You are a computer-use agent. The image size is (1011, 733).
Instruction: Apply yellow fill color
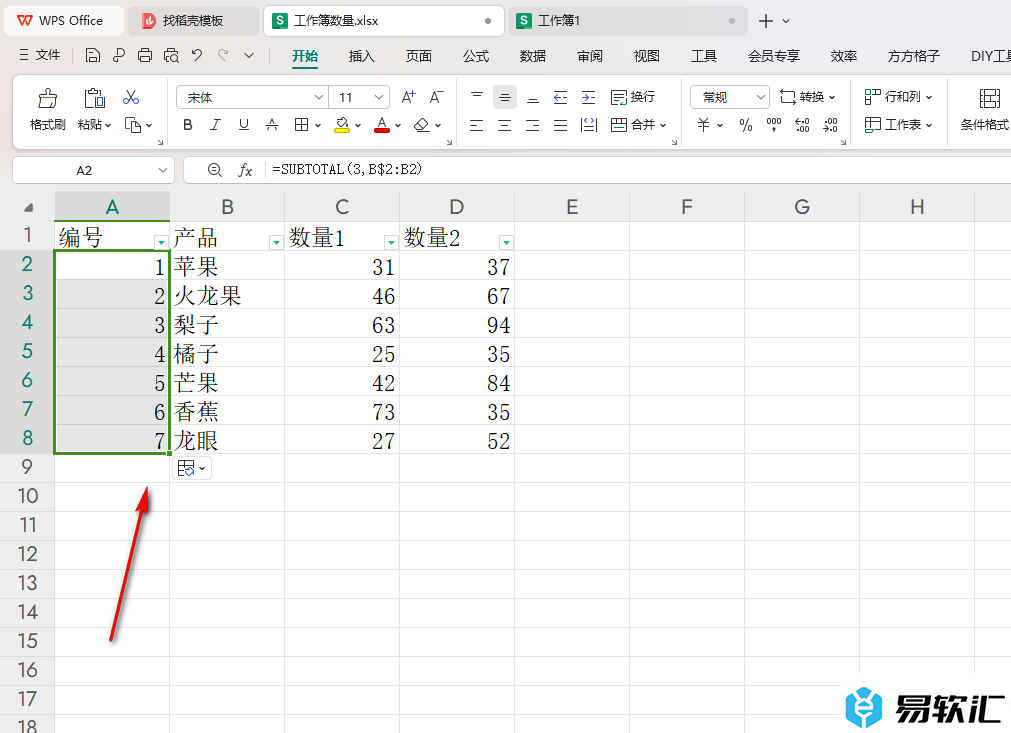coord(342,125)
